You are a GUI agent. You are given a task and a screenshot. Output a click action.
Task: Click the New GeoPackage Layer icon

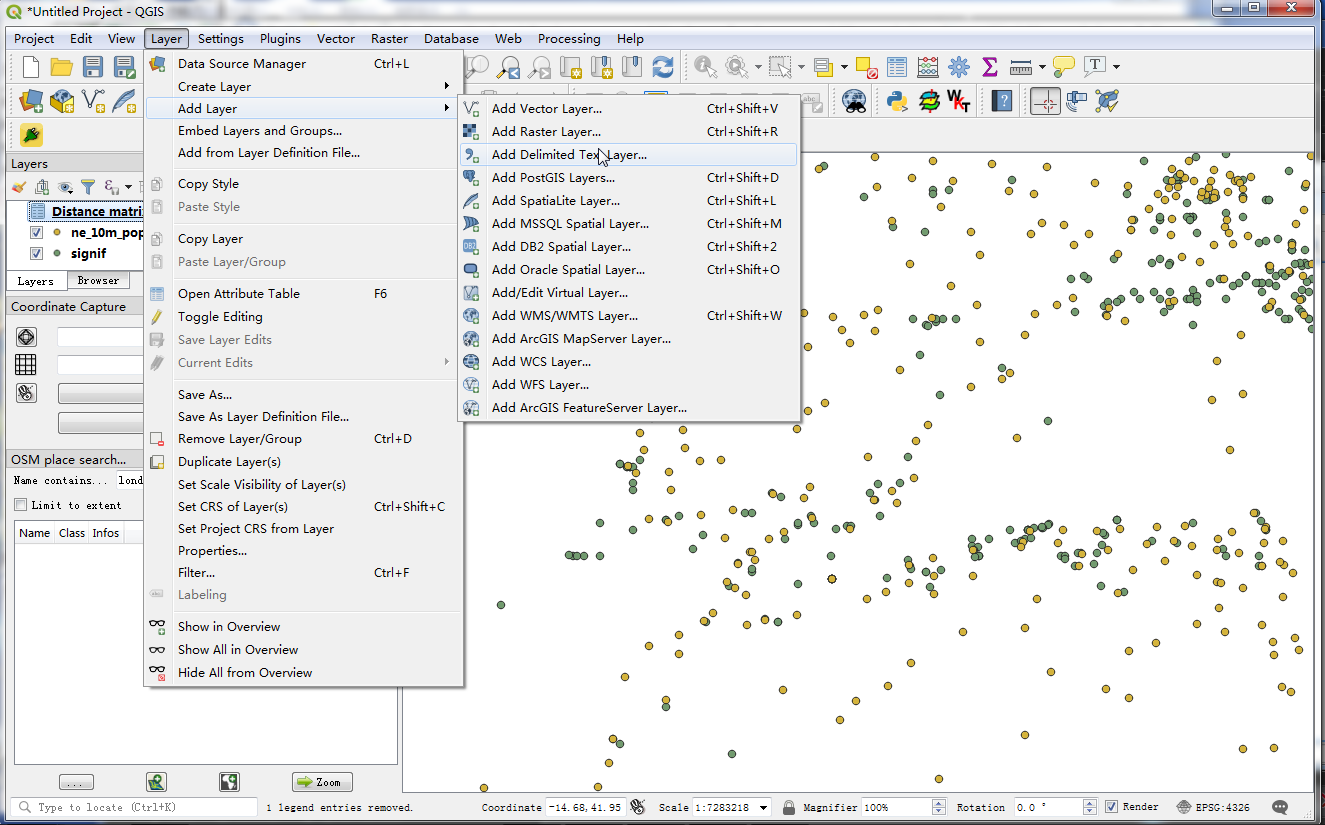[x=62, y=101]
